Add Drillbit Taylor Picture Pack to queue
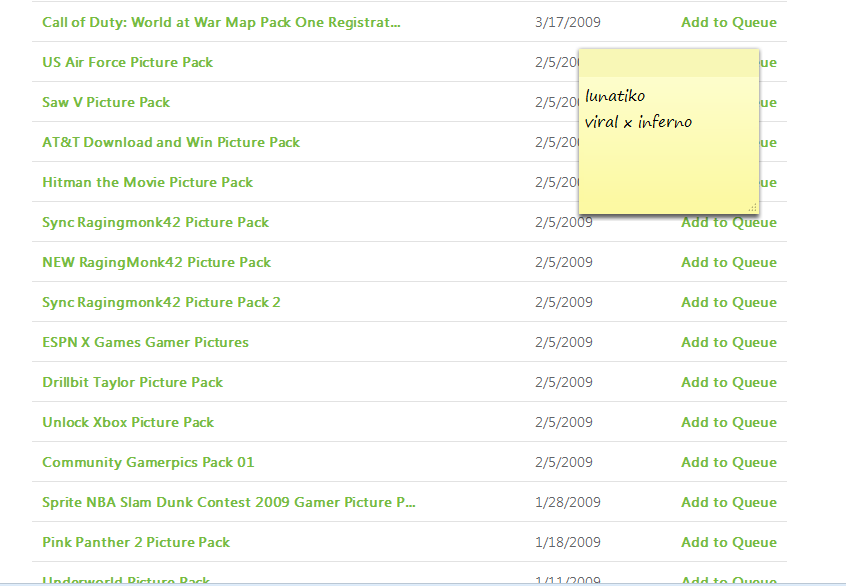The image size is (846, 586). pyautogui.click(x=729, y=382)
